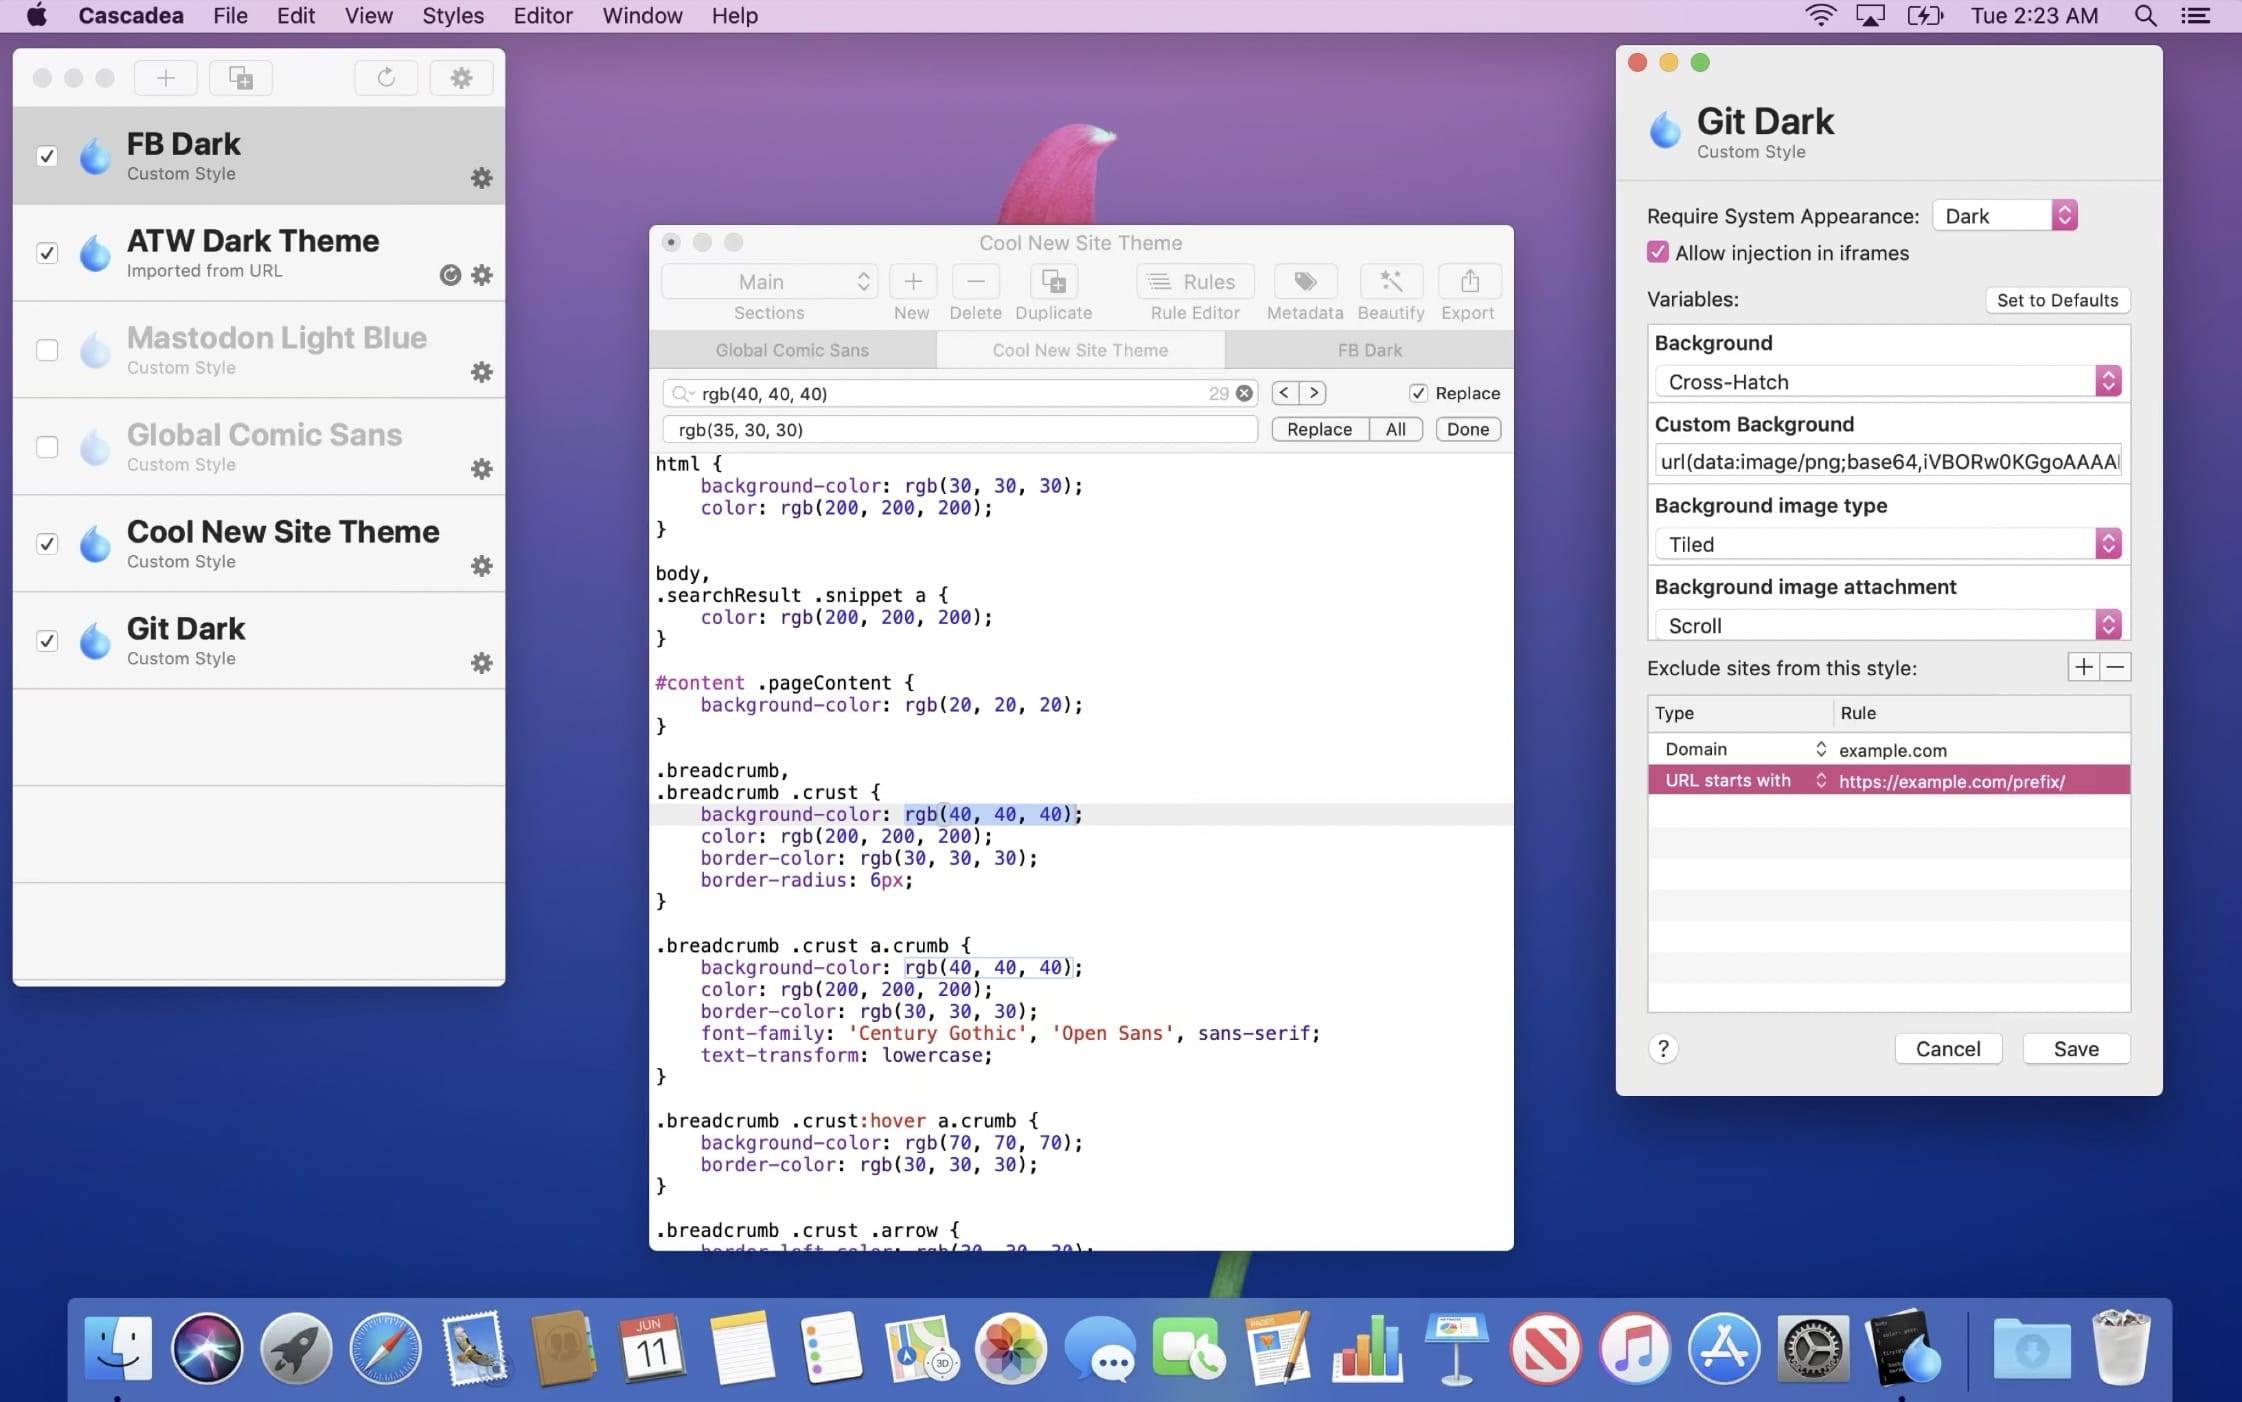The width and height of the screenshot is (2242, 1402).
Task: Click the replacement text field rgb(35, 30, 30)
Action: coord(959,429)
